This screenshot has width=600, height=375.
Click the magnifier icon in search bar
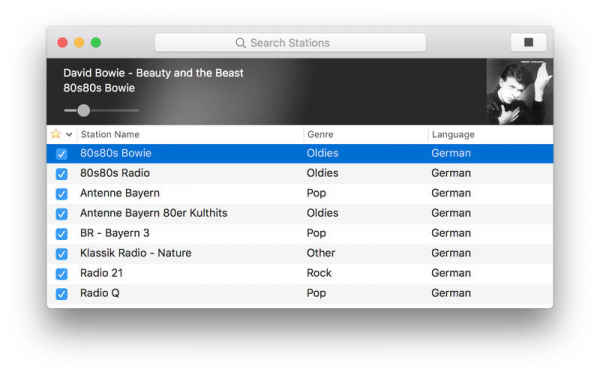(240, 43)
